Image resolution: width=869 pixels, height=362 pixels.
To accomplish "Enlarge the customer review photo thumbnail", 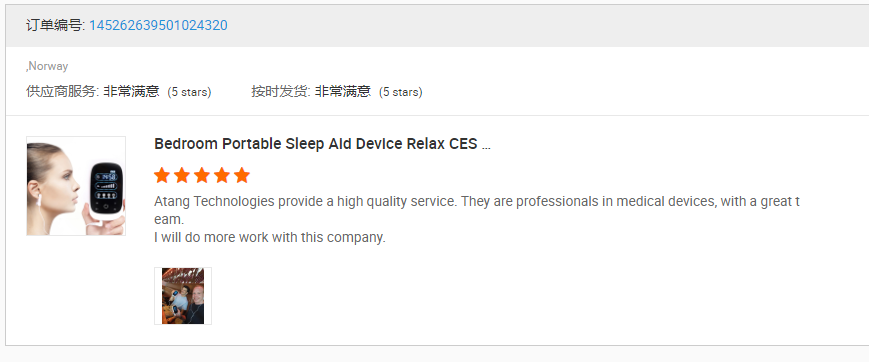I will pos(183,296).
